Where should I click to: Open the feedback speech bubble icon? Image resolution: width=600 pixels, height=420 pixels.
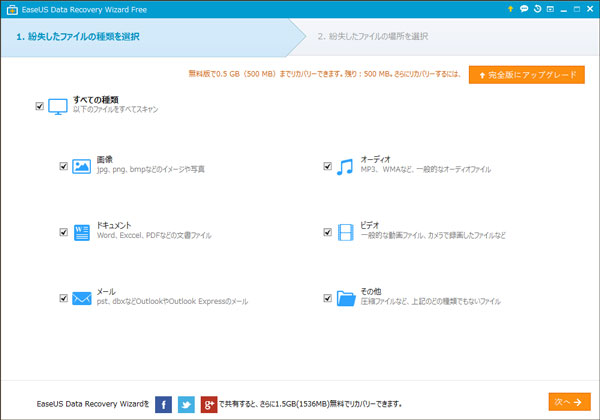524,9
